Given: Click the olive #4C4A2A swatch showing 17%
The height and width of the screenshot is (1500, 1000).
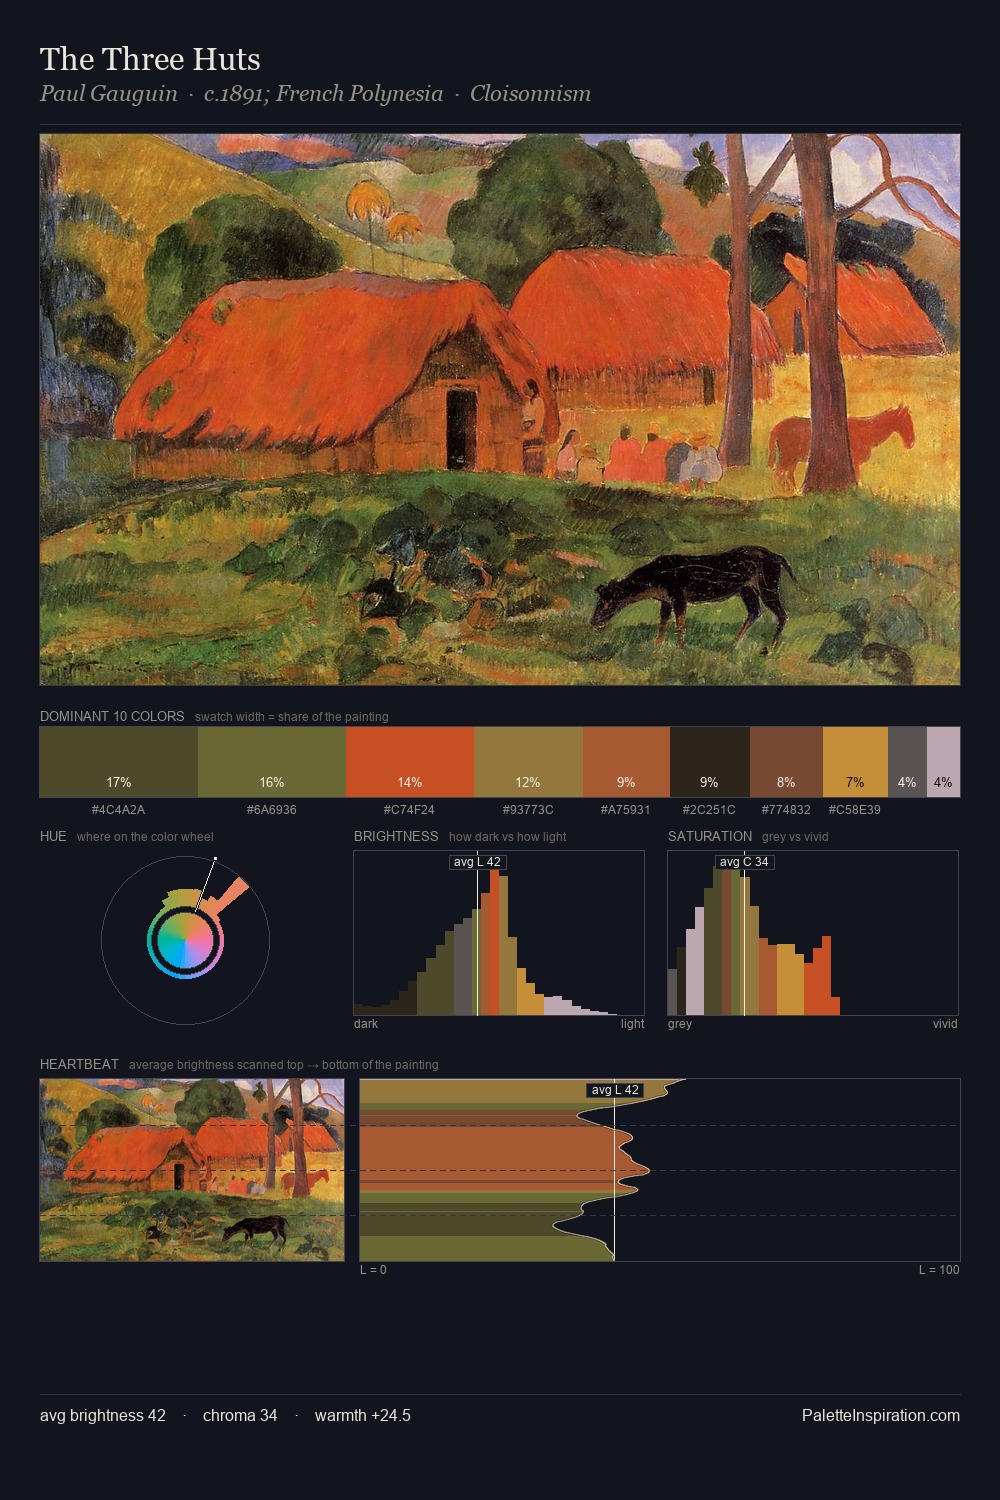Looking at the screenshot, I should click(119, 762).
